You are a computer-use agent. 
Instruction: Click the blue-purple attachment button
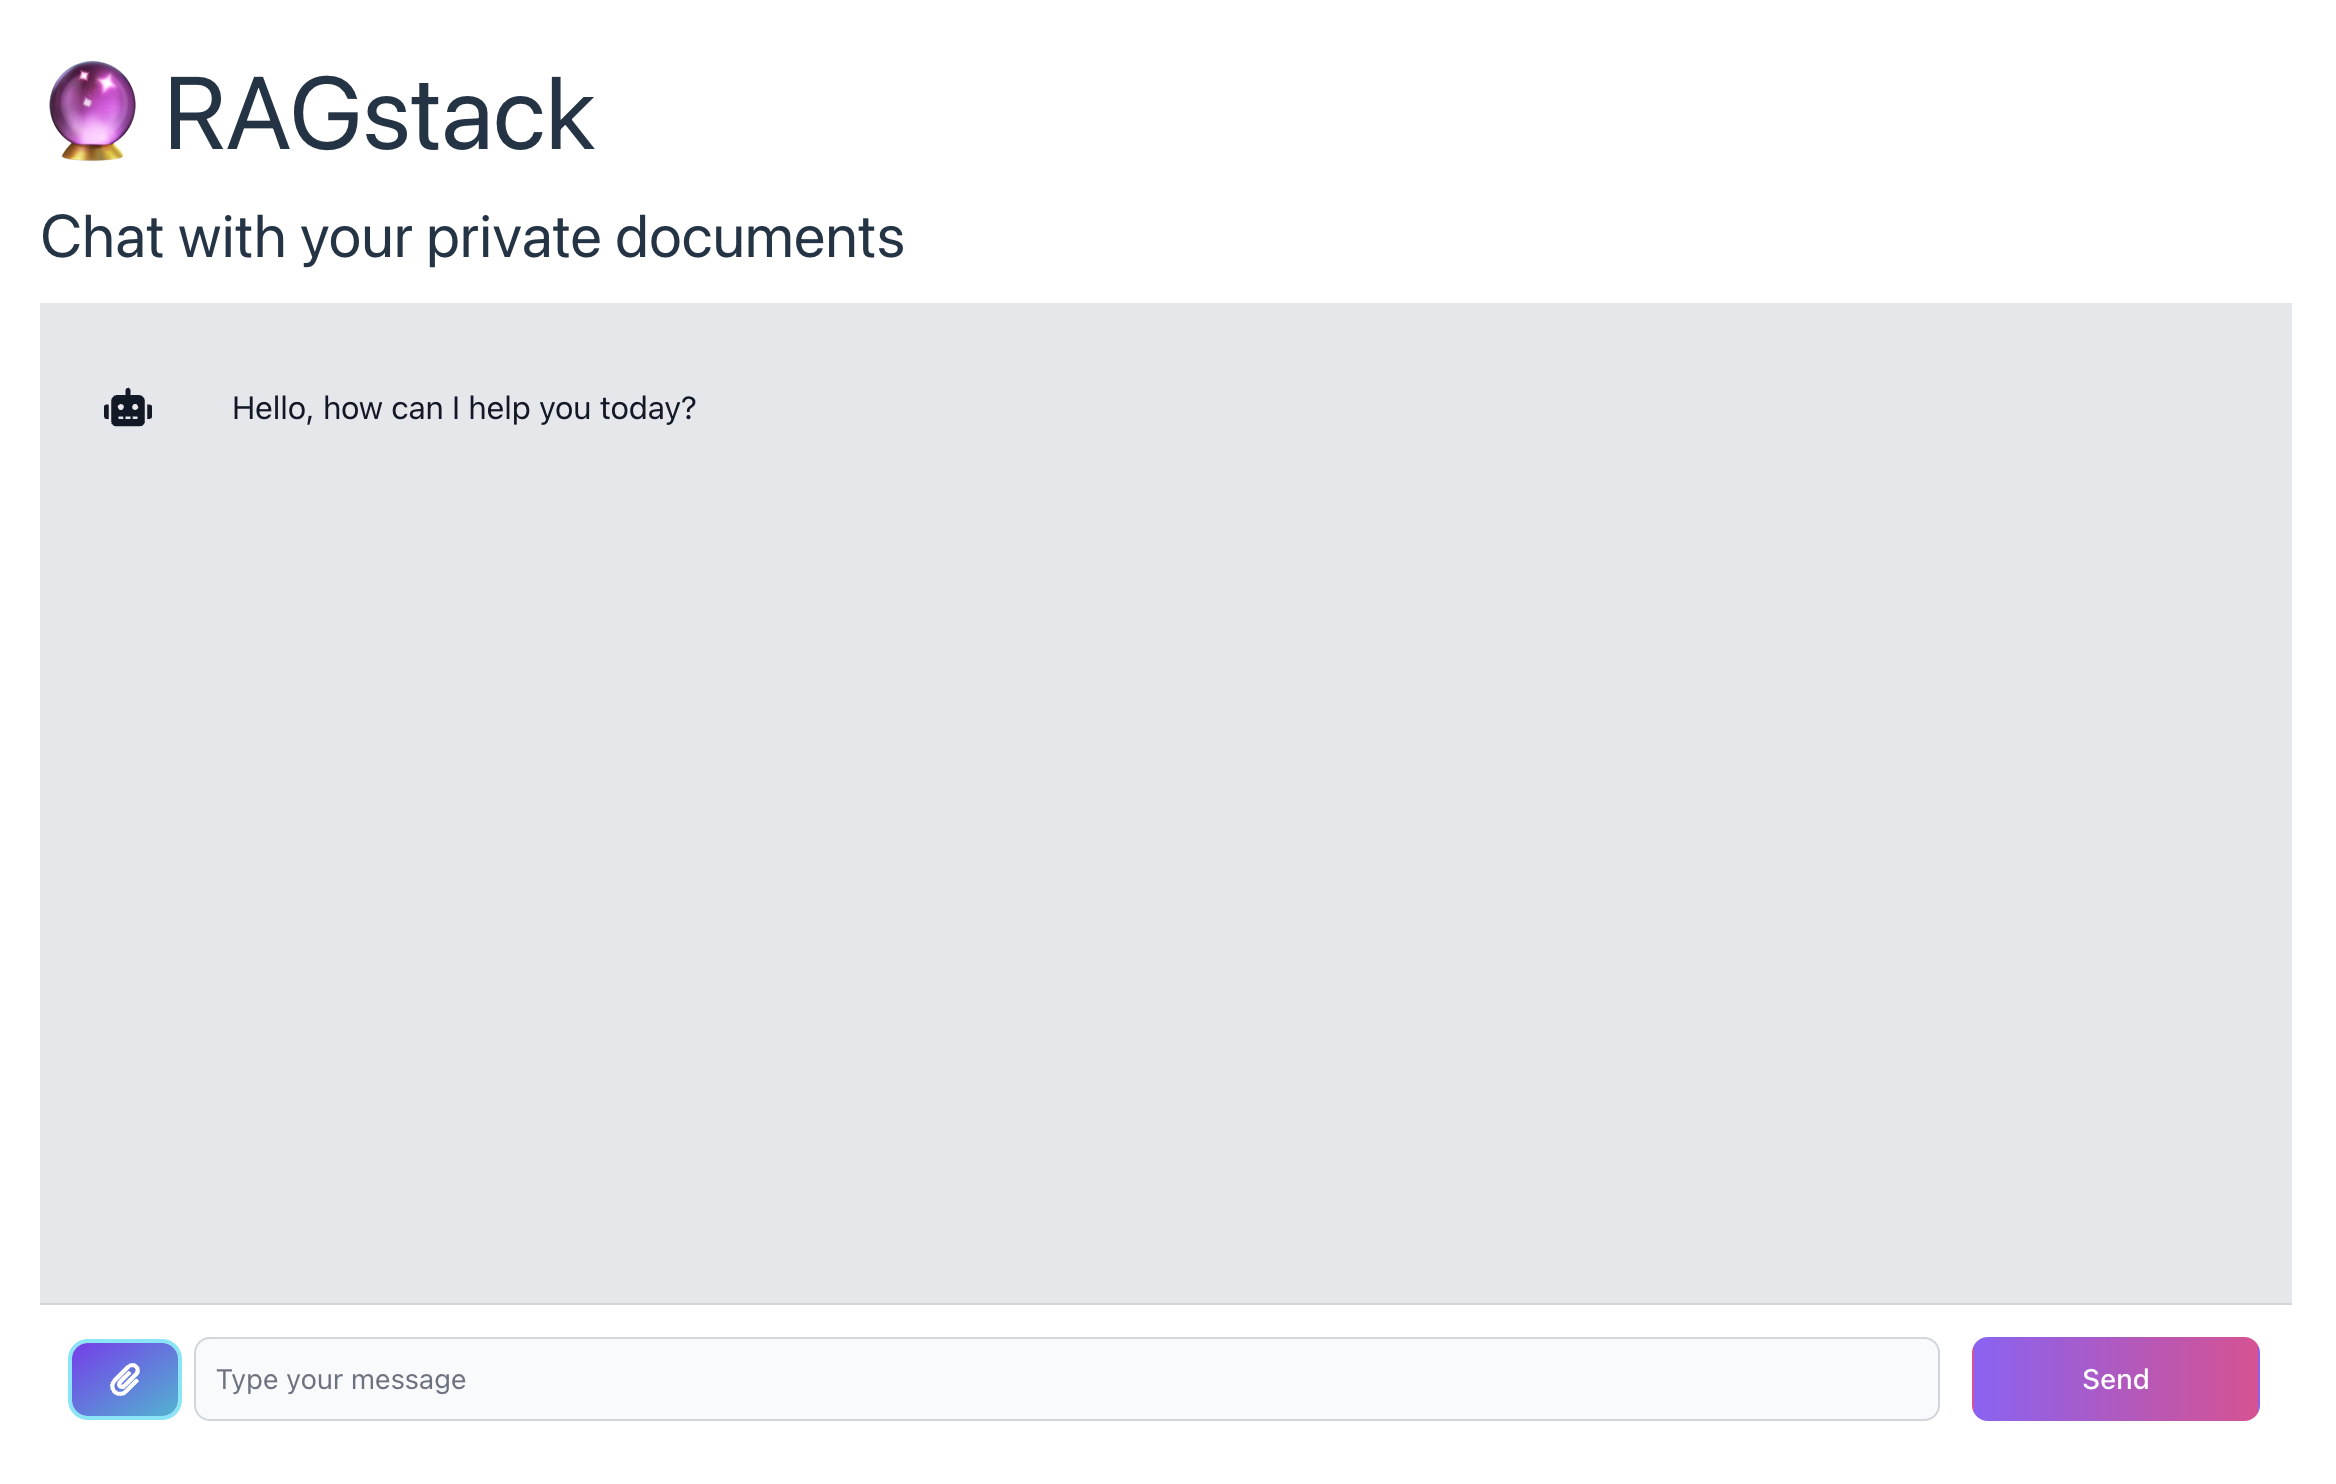coord(125,1380)
